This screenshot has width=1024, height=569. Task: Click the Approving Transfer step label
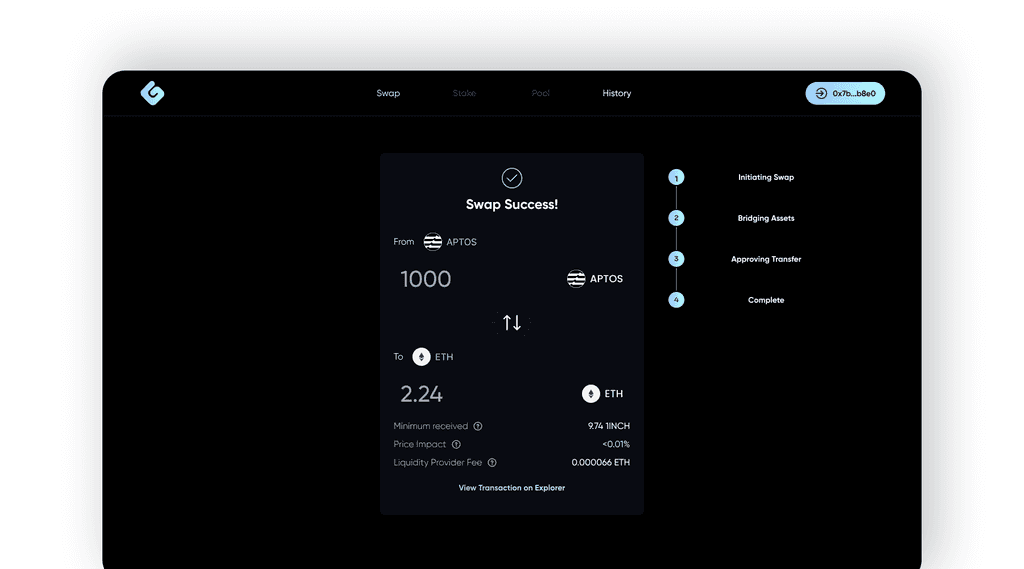pyautogui.click(x=766, y=259)
